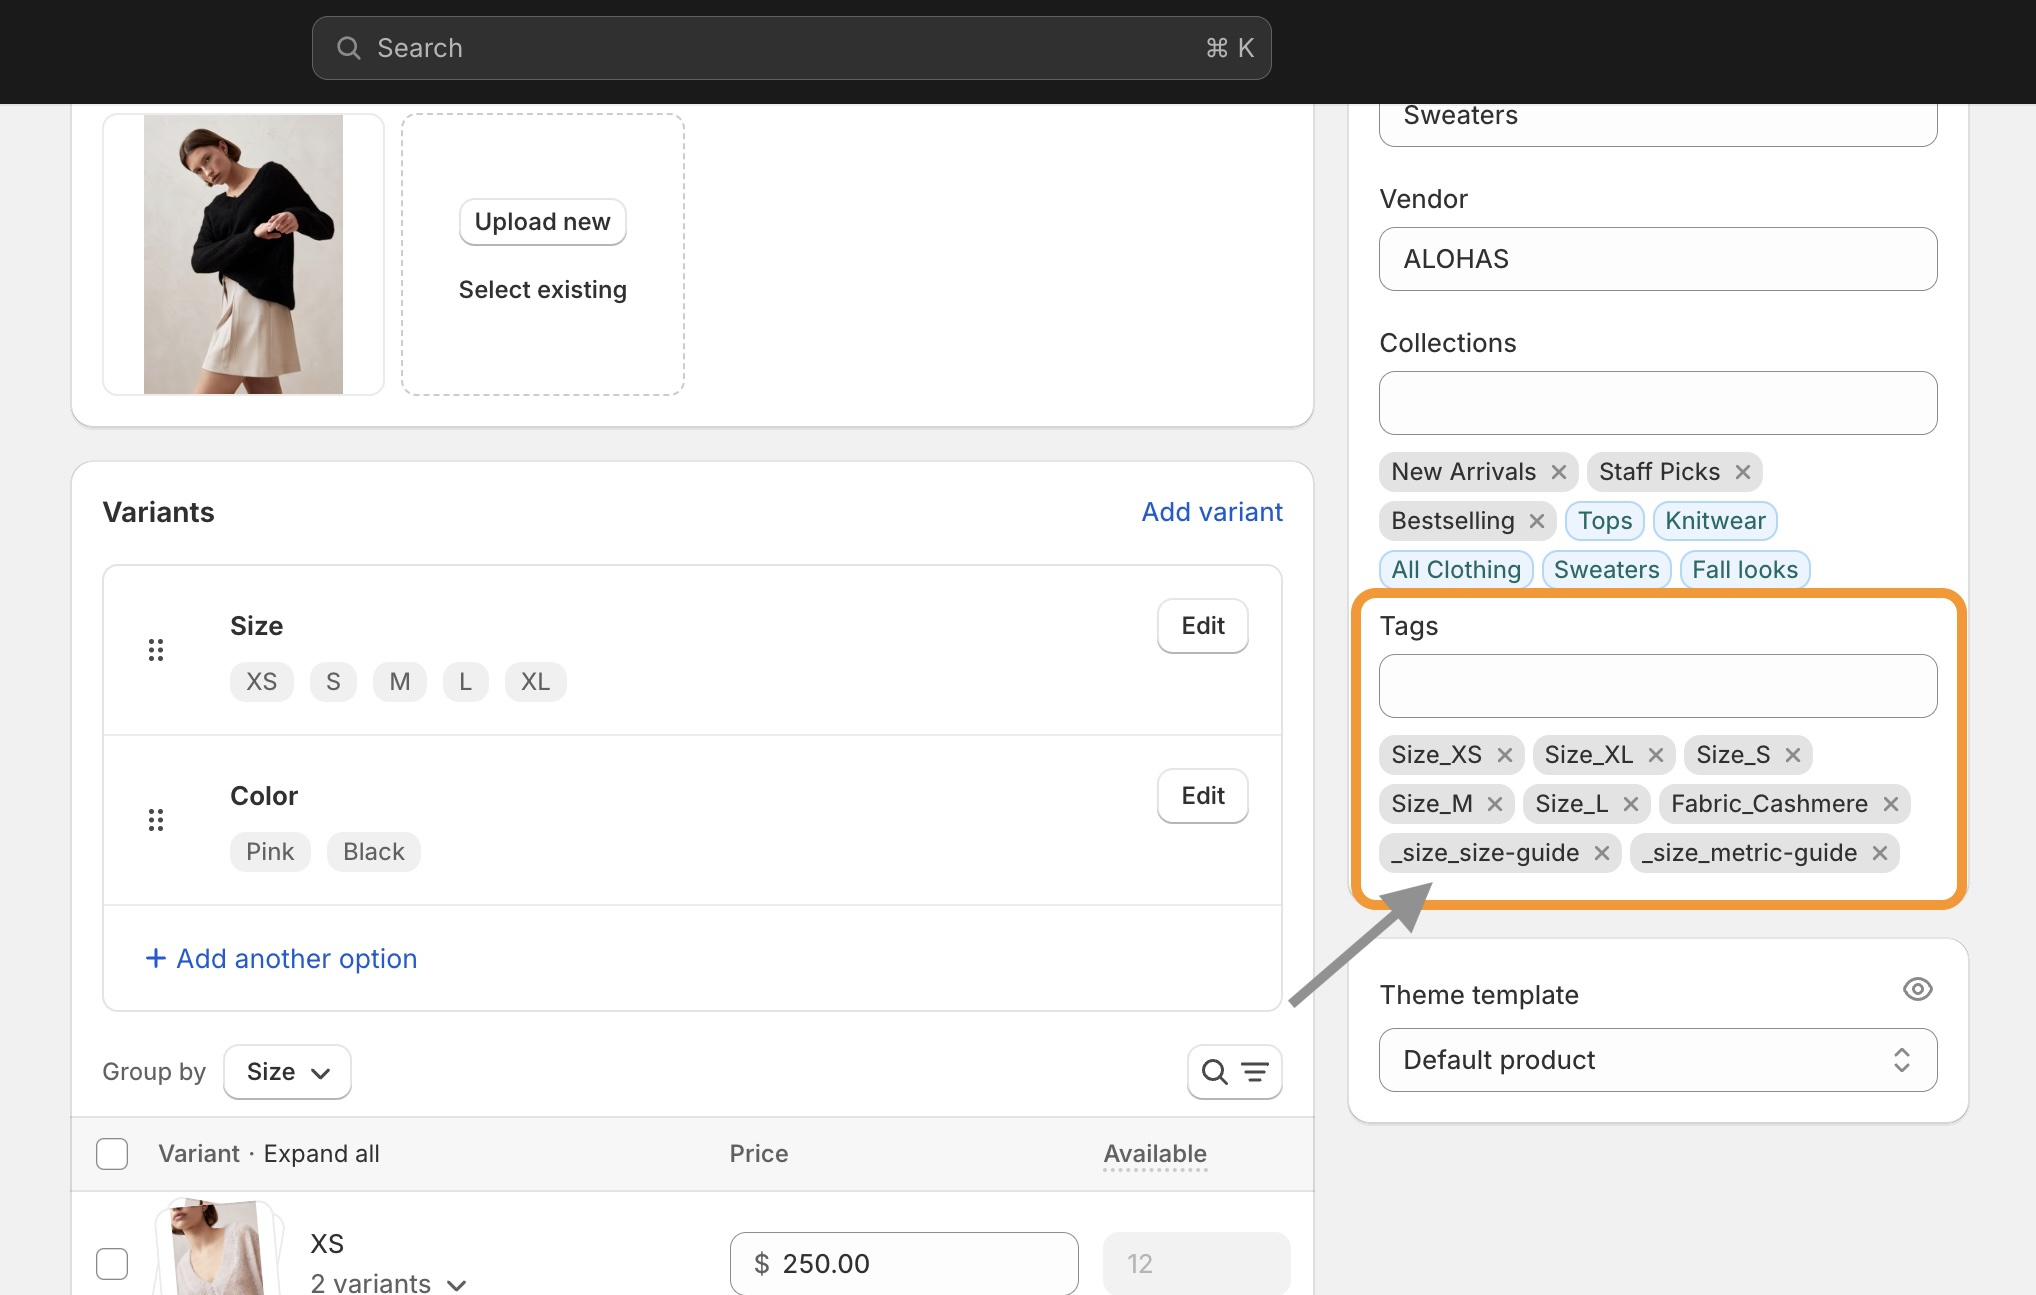Click Add variant link
Viewport: 2036px width, 1295px height.
[1212, 512]
